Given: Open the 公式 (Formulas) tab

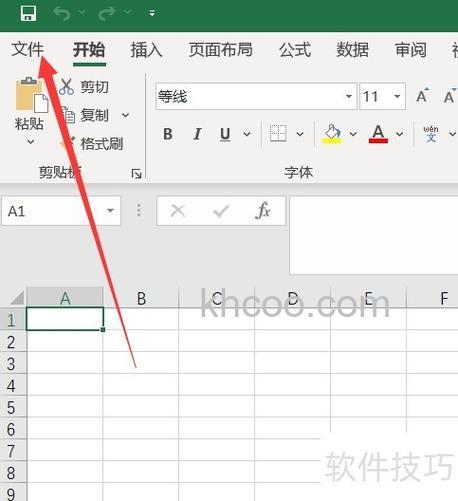Looking at the screenshot, I should pos(295,50).
